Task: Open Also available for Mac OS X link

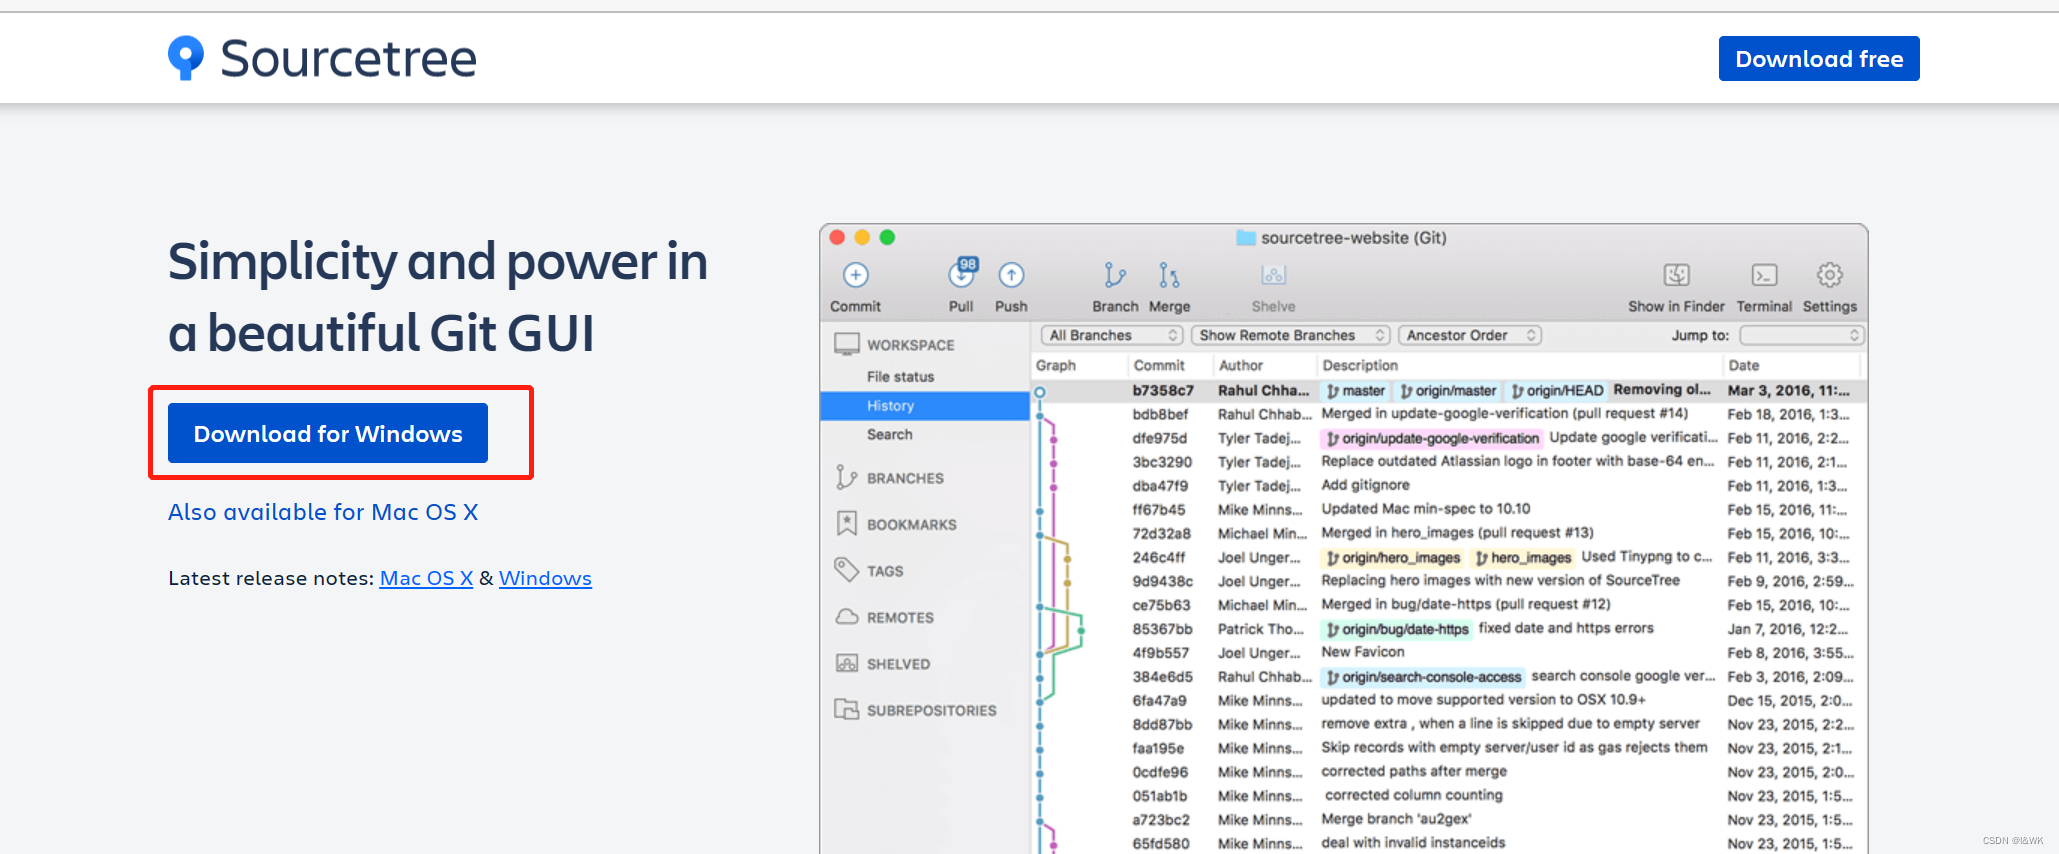Action: 323,512
